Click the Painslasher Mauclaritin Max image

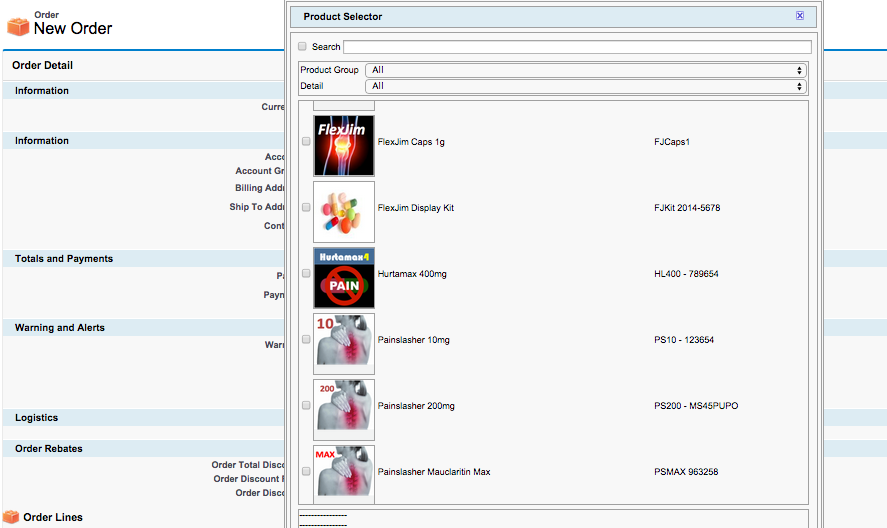pos(344,475)
